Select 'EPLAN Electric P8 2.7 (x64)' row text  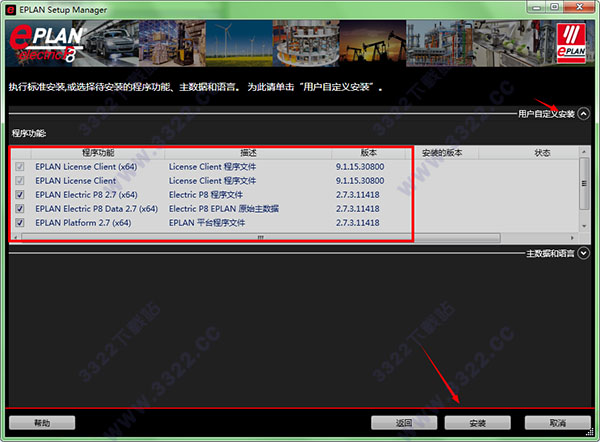click(86, 195)
